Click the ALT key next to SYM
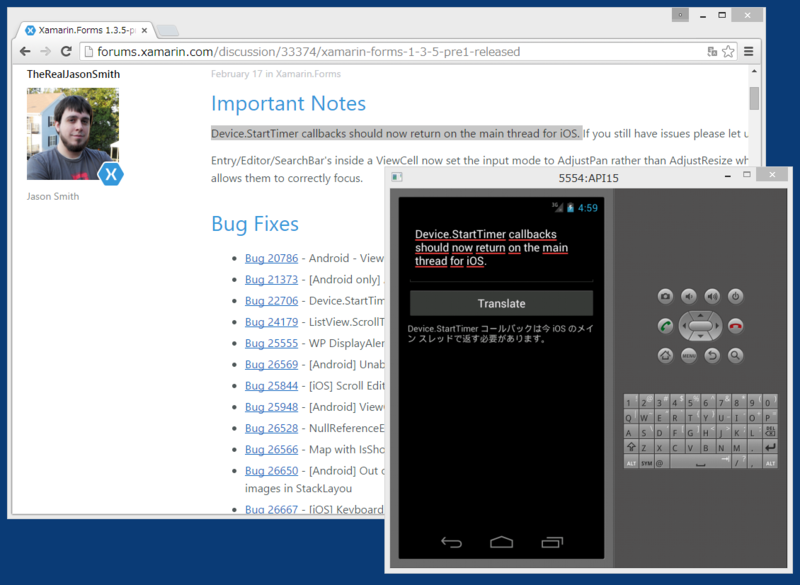800x585 pixels. (x=631, y=463)
